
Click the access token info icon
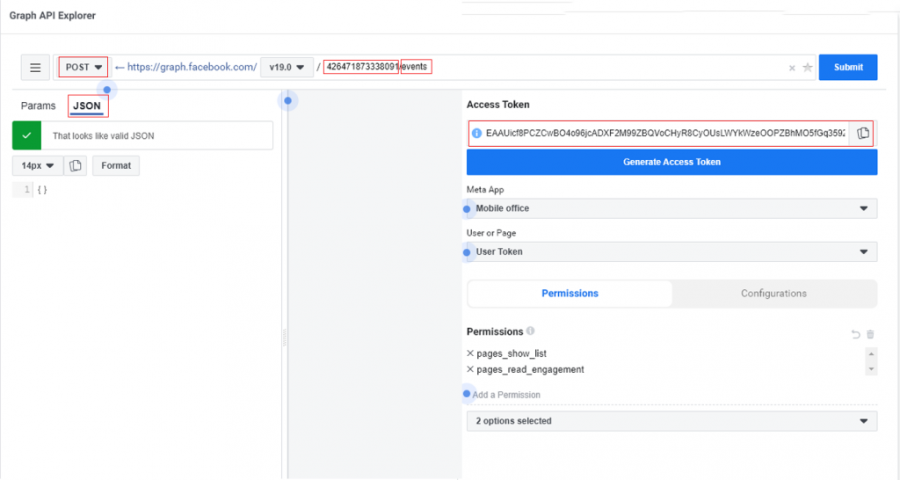click(476, 133)
